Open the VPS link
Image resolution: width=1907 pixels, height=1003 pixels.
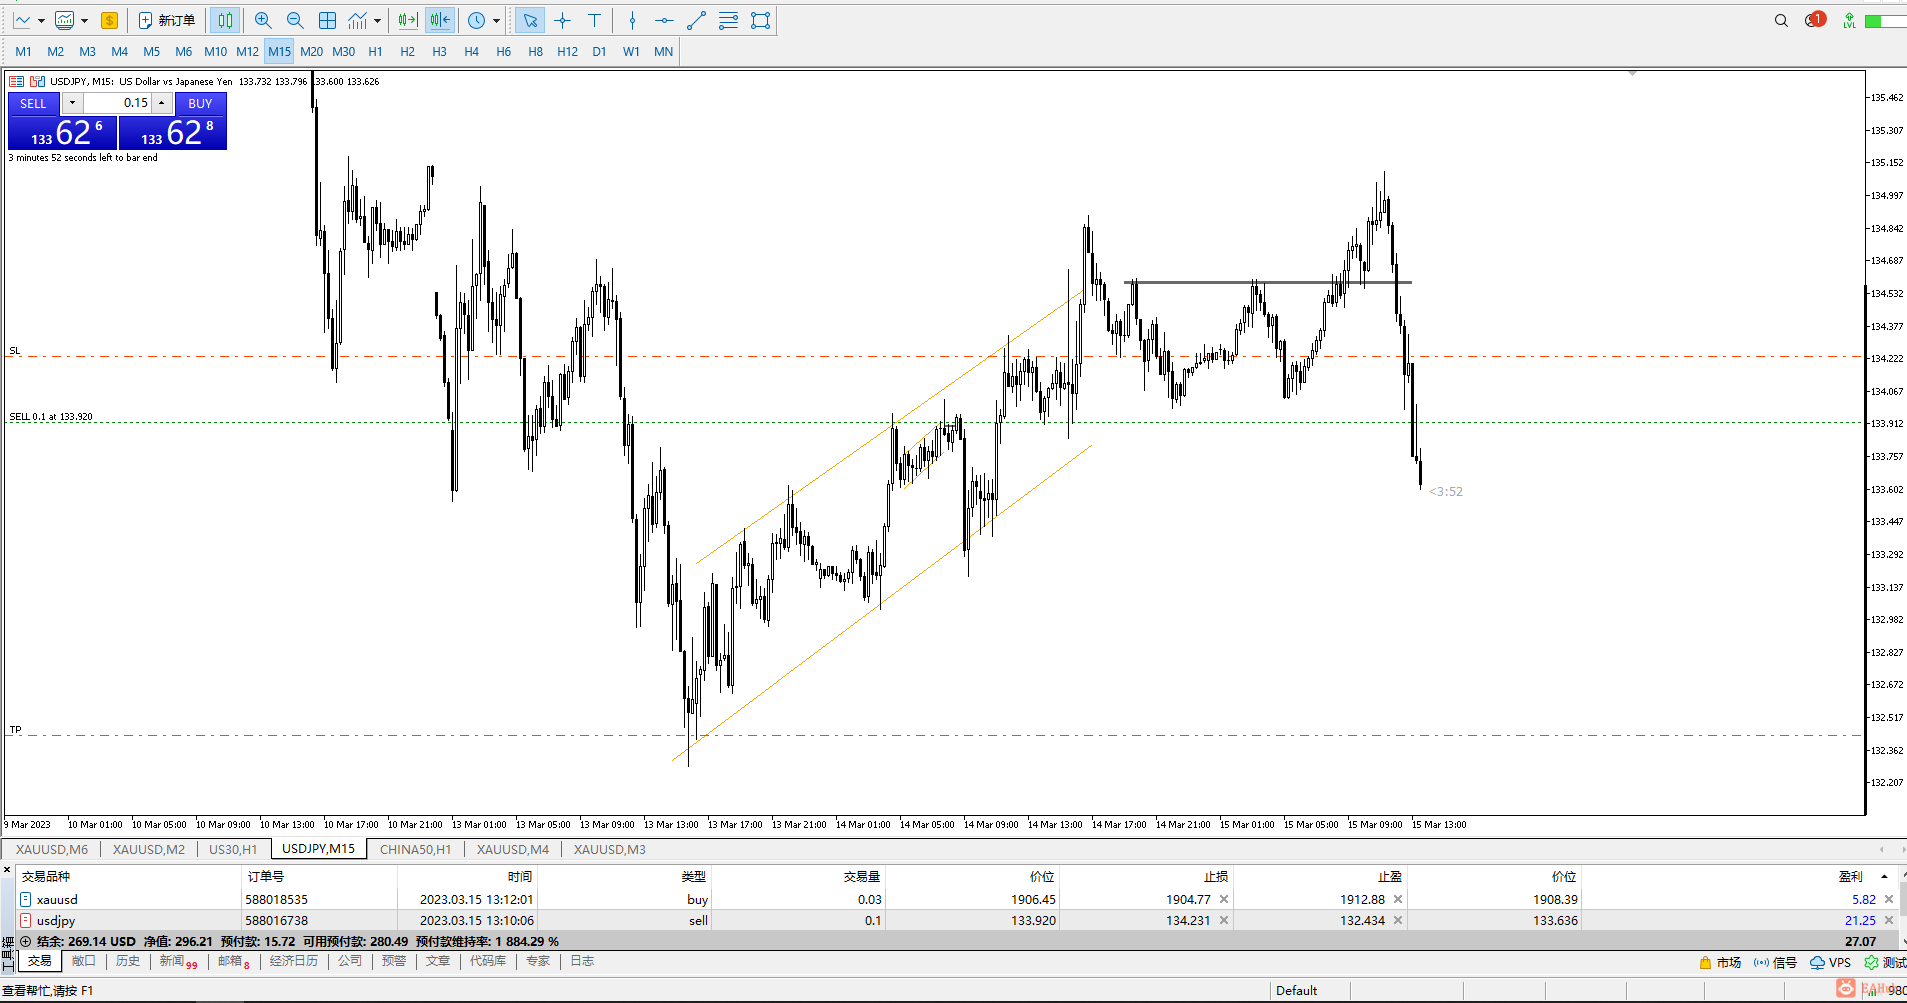point(1830,962)
